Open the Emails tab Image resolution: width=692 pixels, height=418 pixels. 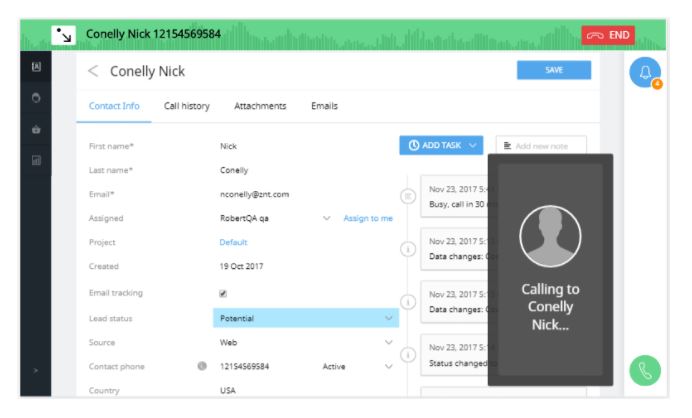coord(324,106)
